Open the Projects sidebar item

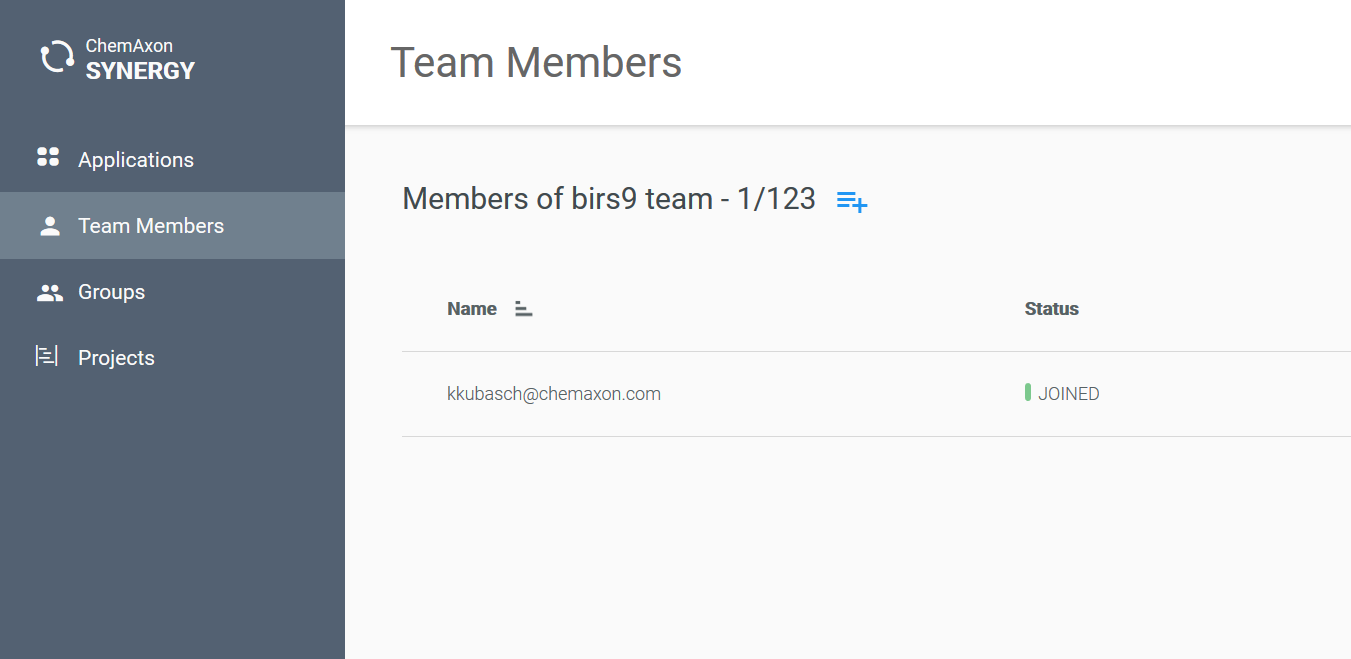coord(116,358)
